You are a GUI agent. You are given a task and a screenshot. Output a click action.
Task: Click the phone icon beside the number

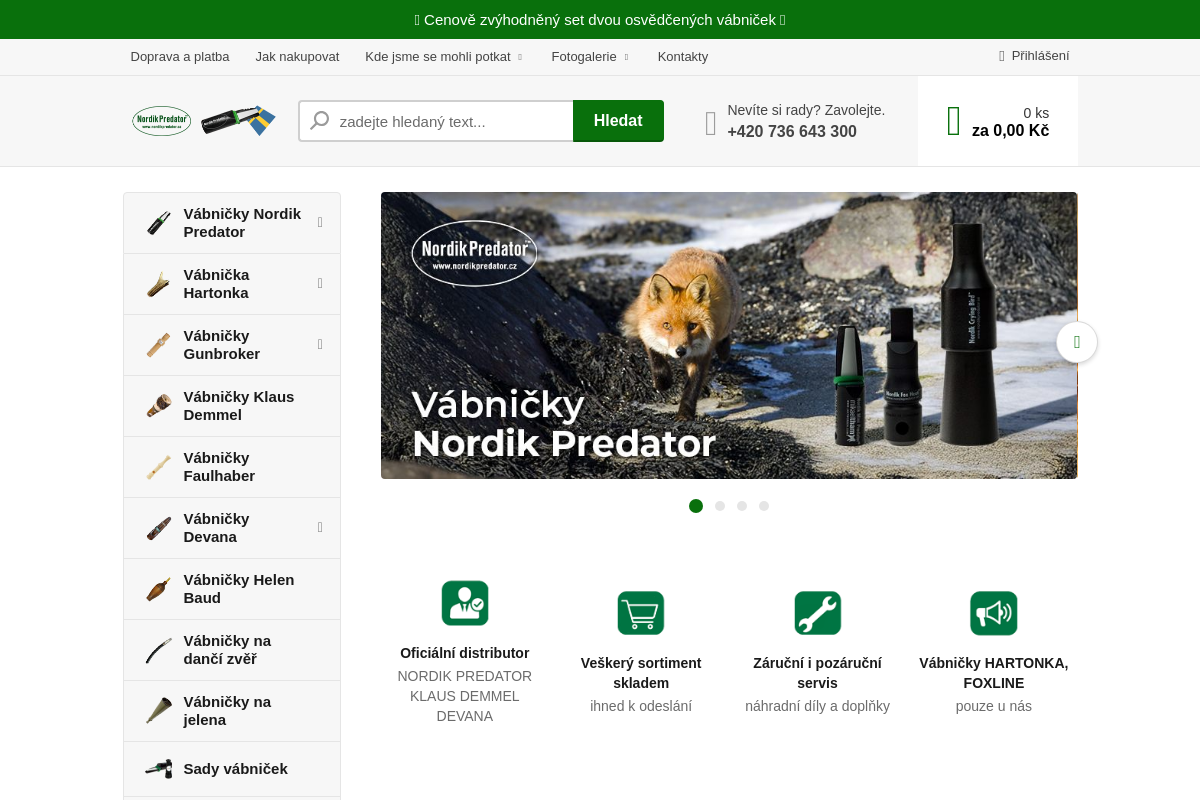coord(711,123)
